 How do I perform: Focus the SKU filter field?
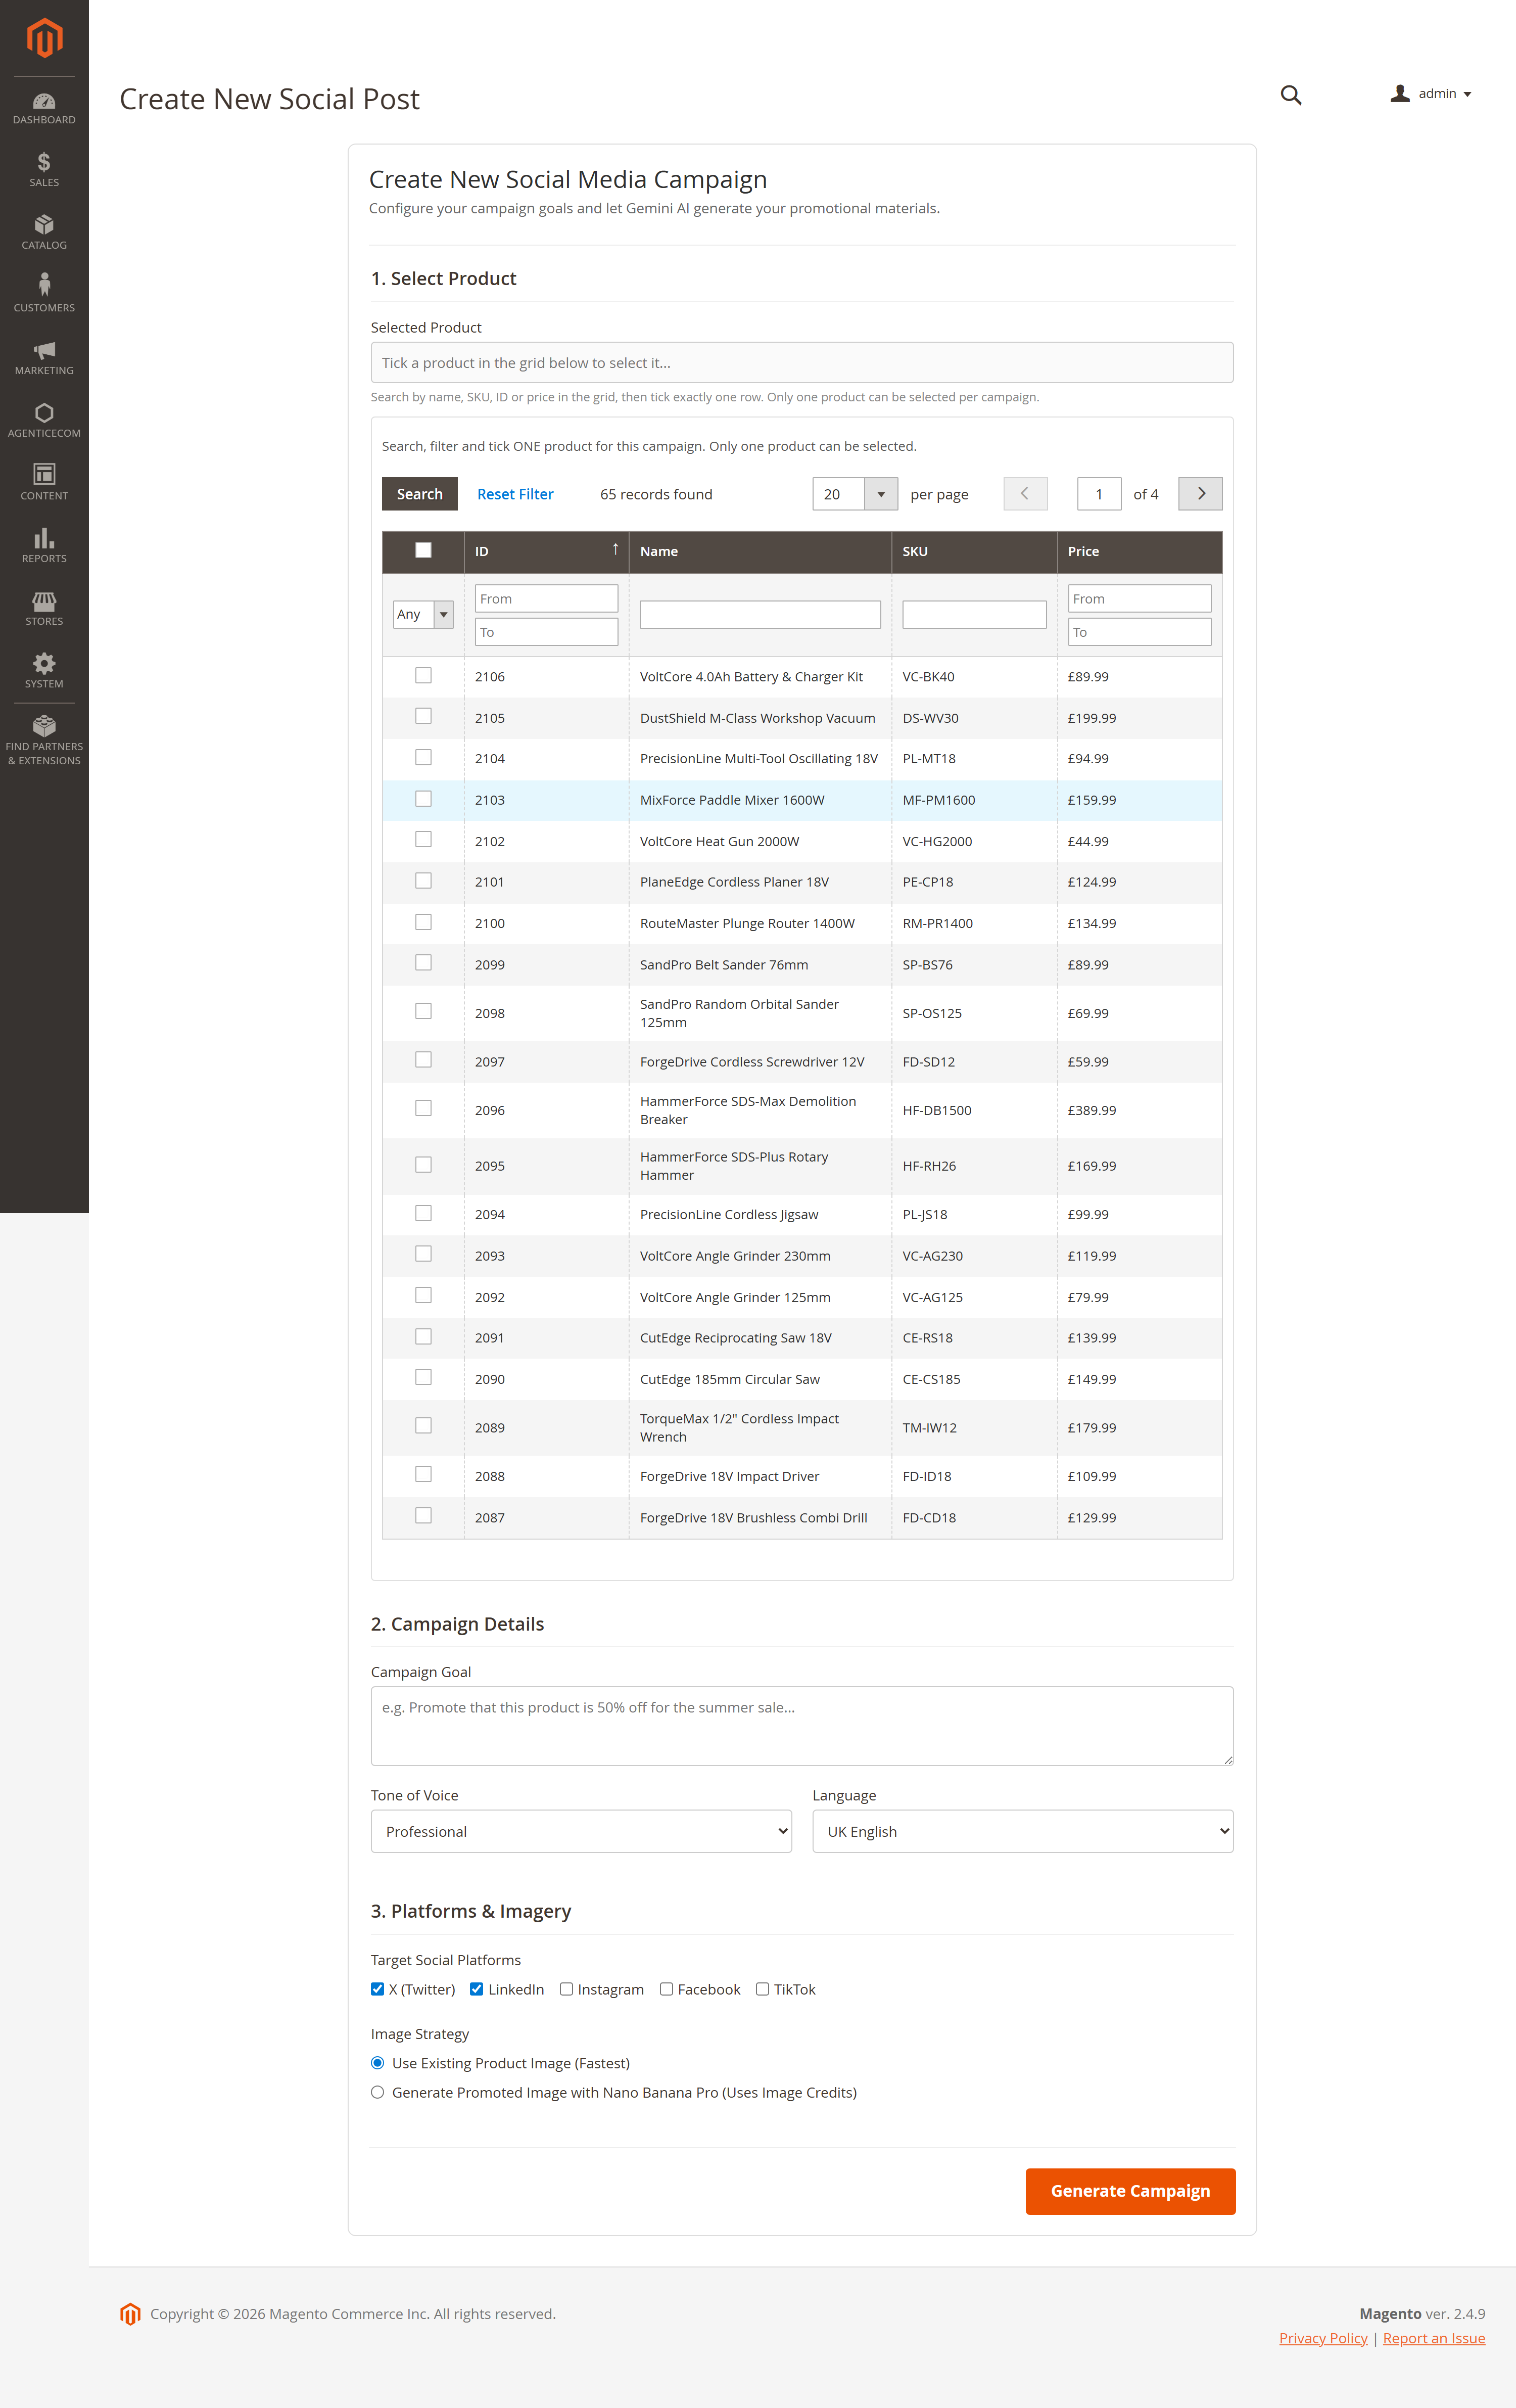click(x=974, y=614)
